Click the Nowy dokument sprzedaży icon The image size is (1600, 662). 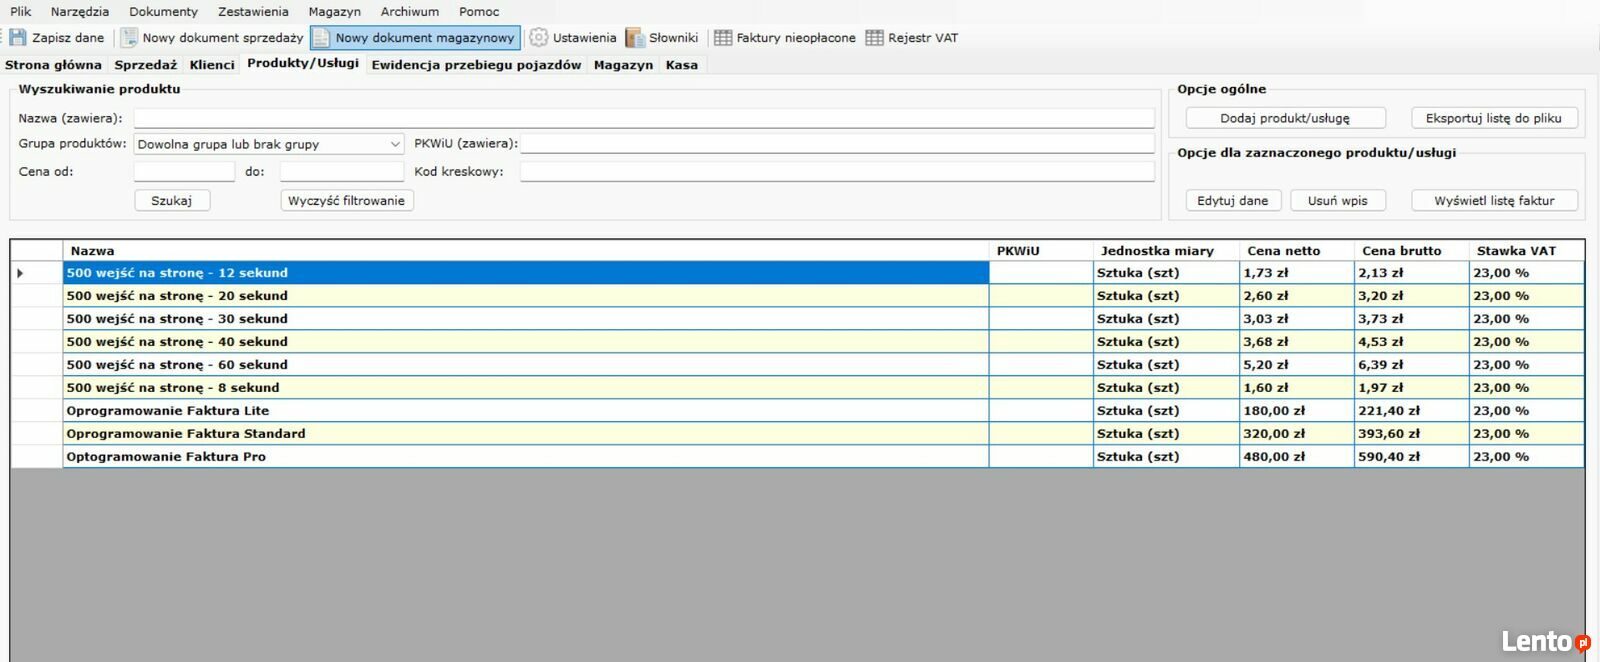click(x=129, y=38)
